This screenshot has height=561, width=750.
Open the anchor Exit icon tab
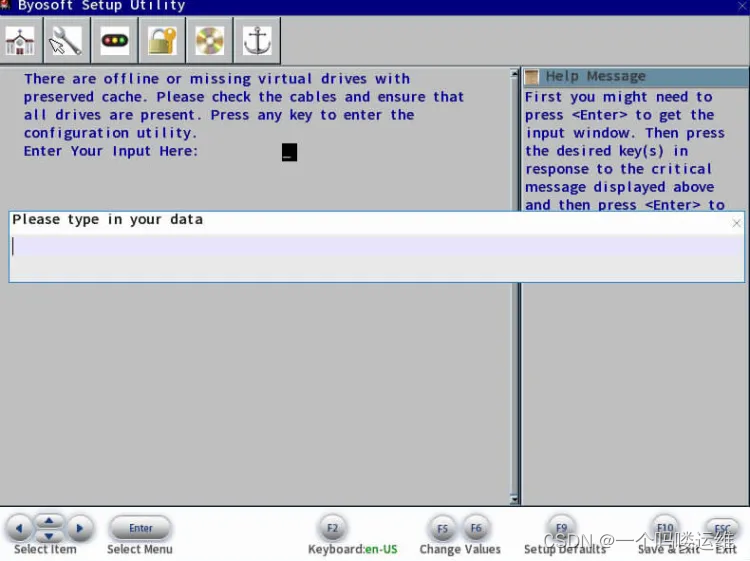click(257, 41)
